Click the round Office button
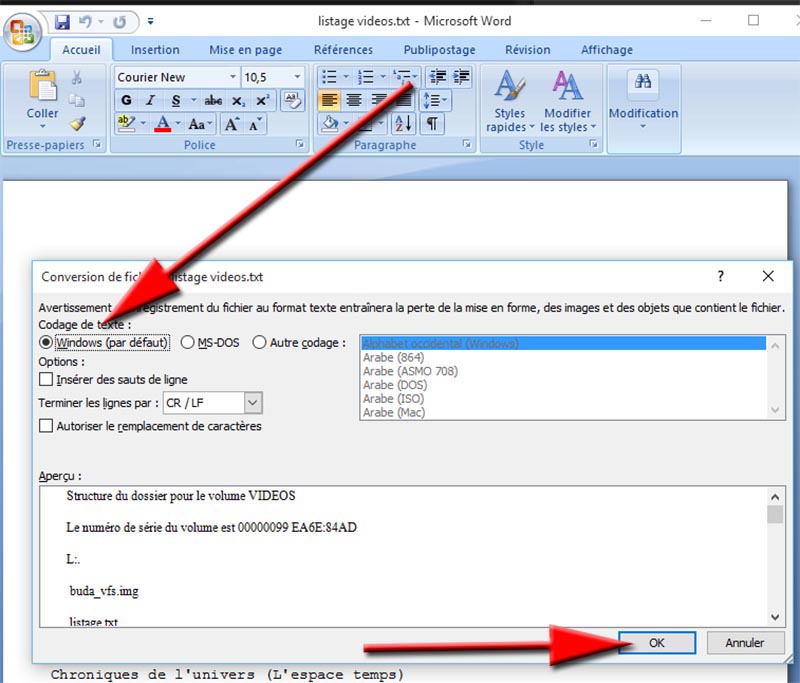 22,32
